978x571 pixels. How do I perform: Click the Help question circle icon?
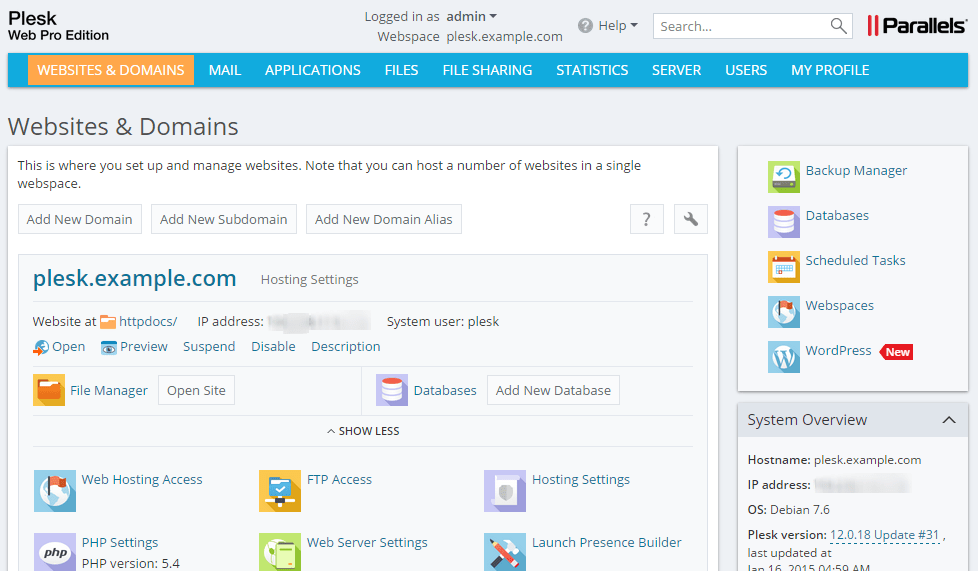click(585, 26)
